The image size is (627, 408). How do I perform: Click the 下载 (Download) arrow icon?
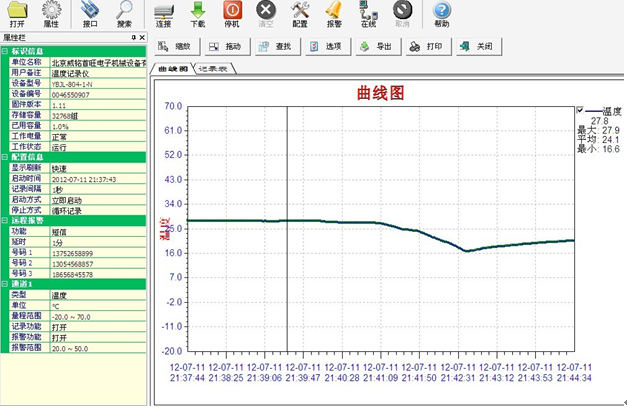[198, 14]
